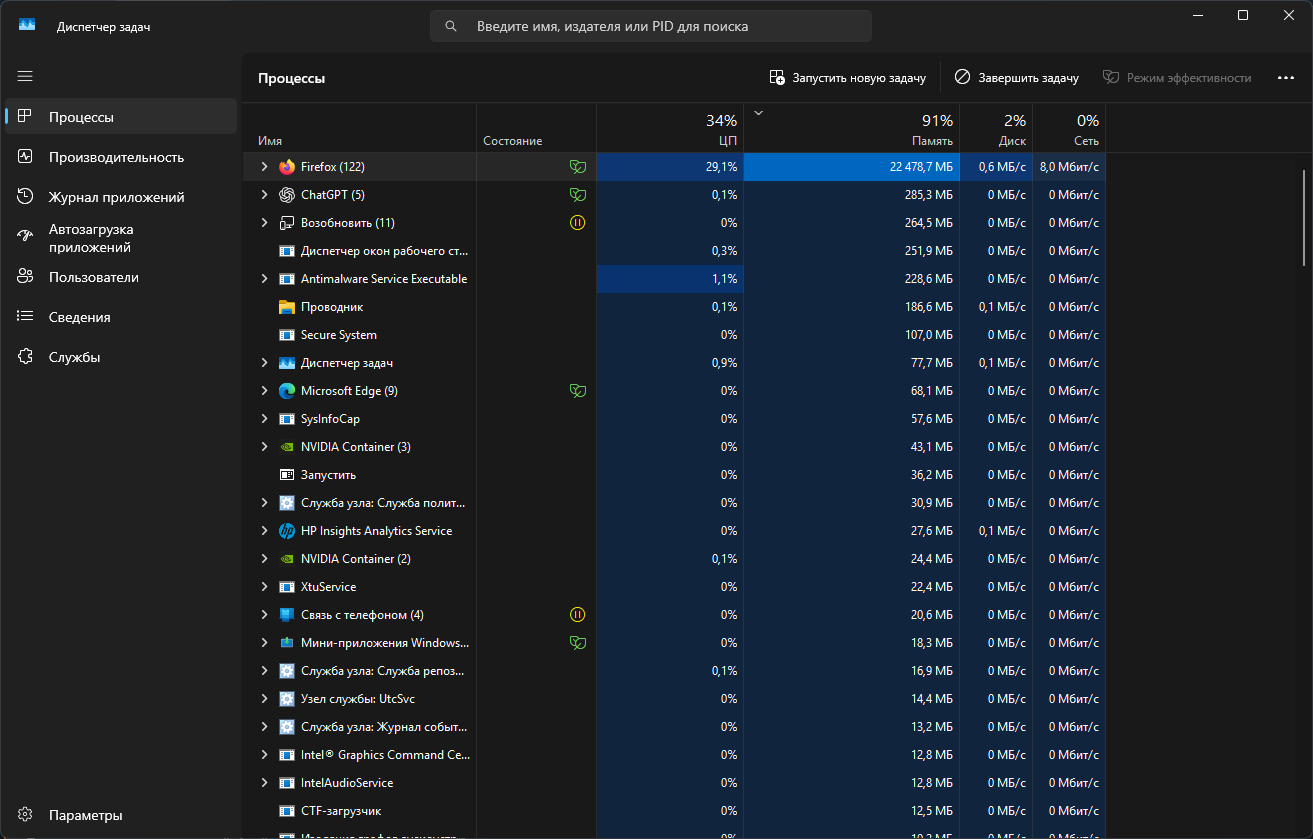Expand the Firefox (122) process group
Viewport: 1313px width, 839px height.
click(264, 167)
